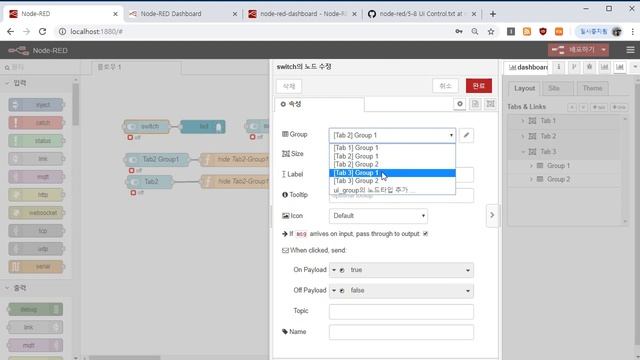Switch to the Theme tab in dashboard sidebar
The height and width of the screenshot is (360, 640).
(x=592, y=88)
